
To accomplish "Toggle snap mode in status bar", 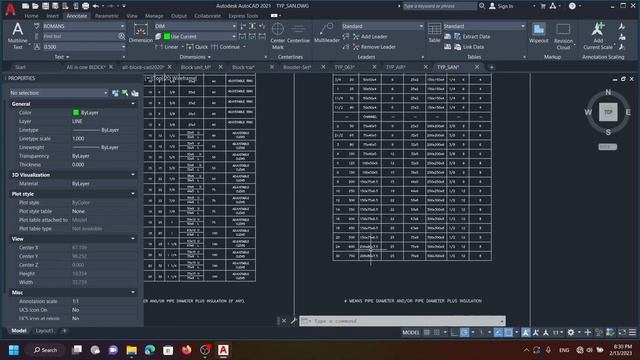I will point(437,333).
